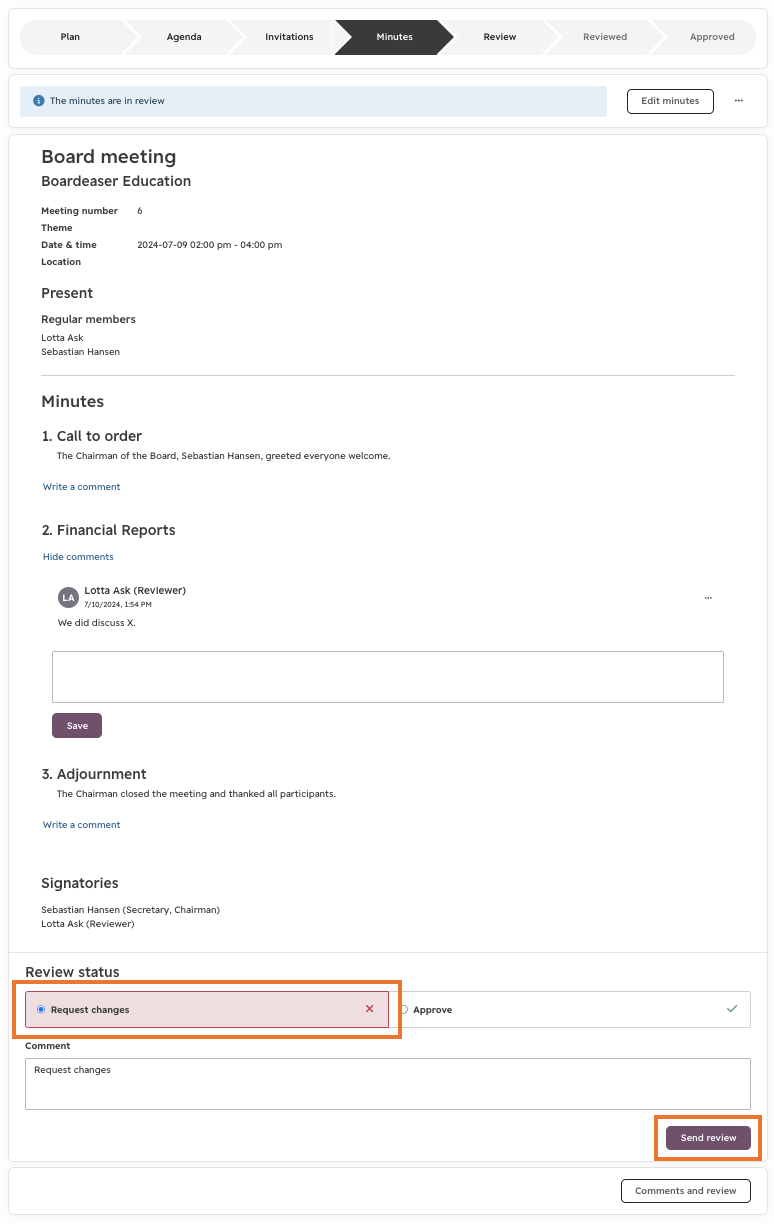Open Write a comment under Call to order
The image size is (774, 1224).
click(x=81, y=487)
